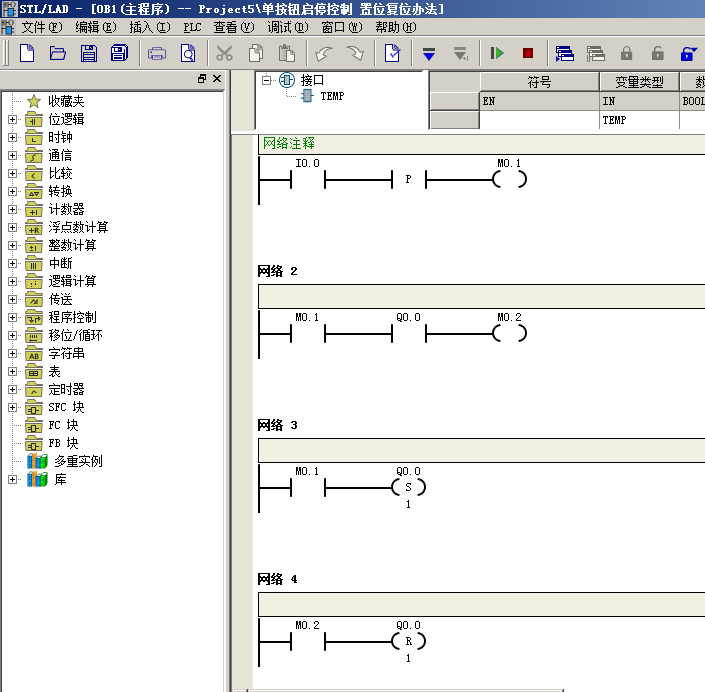705x692 pixels.
Task: Select 逻辑计算 tree item
Action: click(72, 281)
